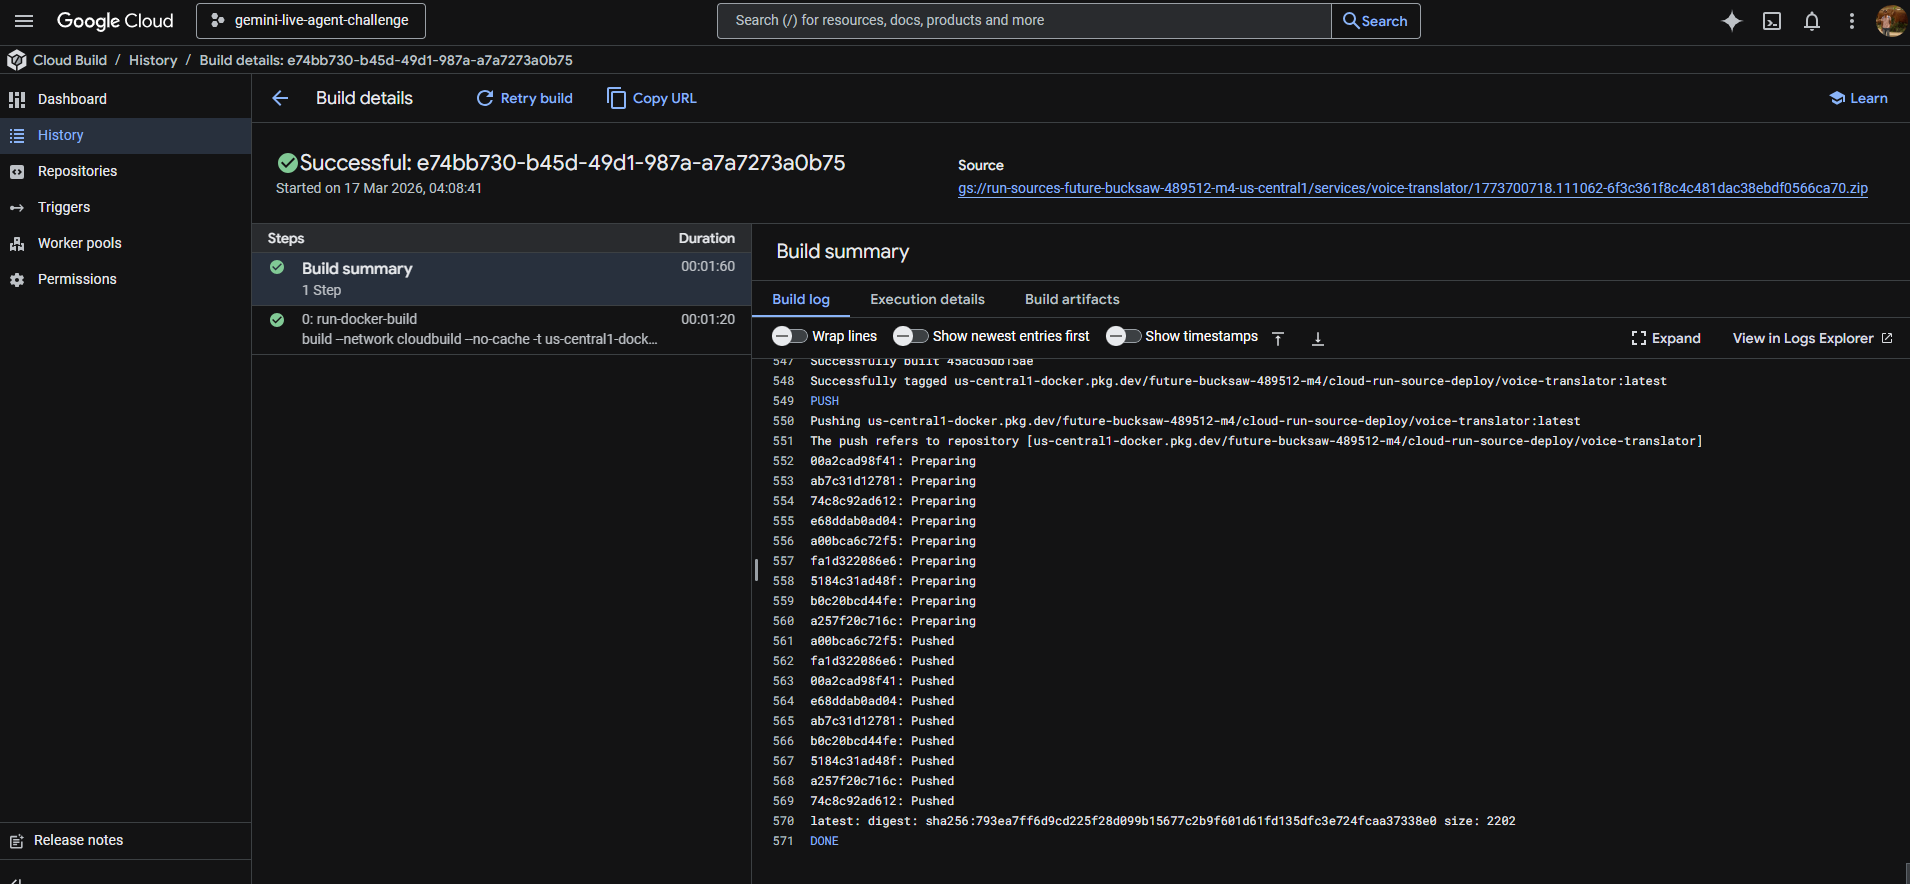Click the Google Cloud logo
1910x884 pixels.
[115, 21]
